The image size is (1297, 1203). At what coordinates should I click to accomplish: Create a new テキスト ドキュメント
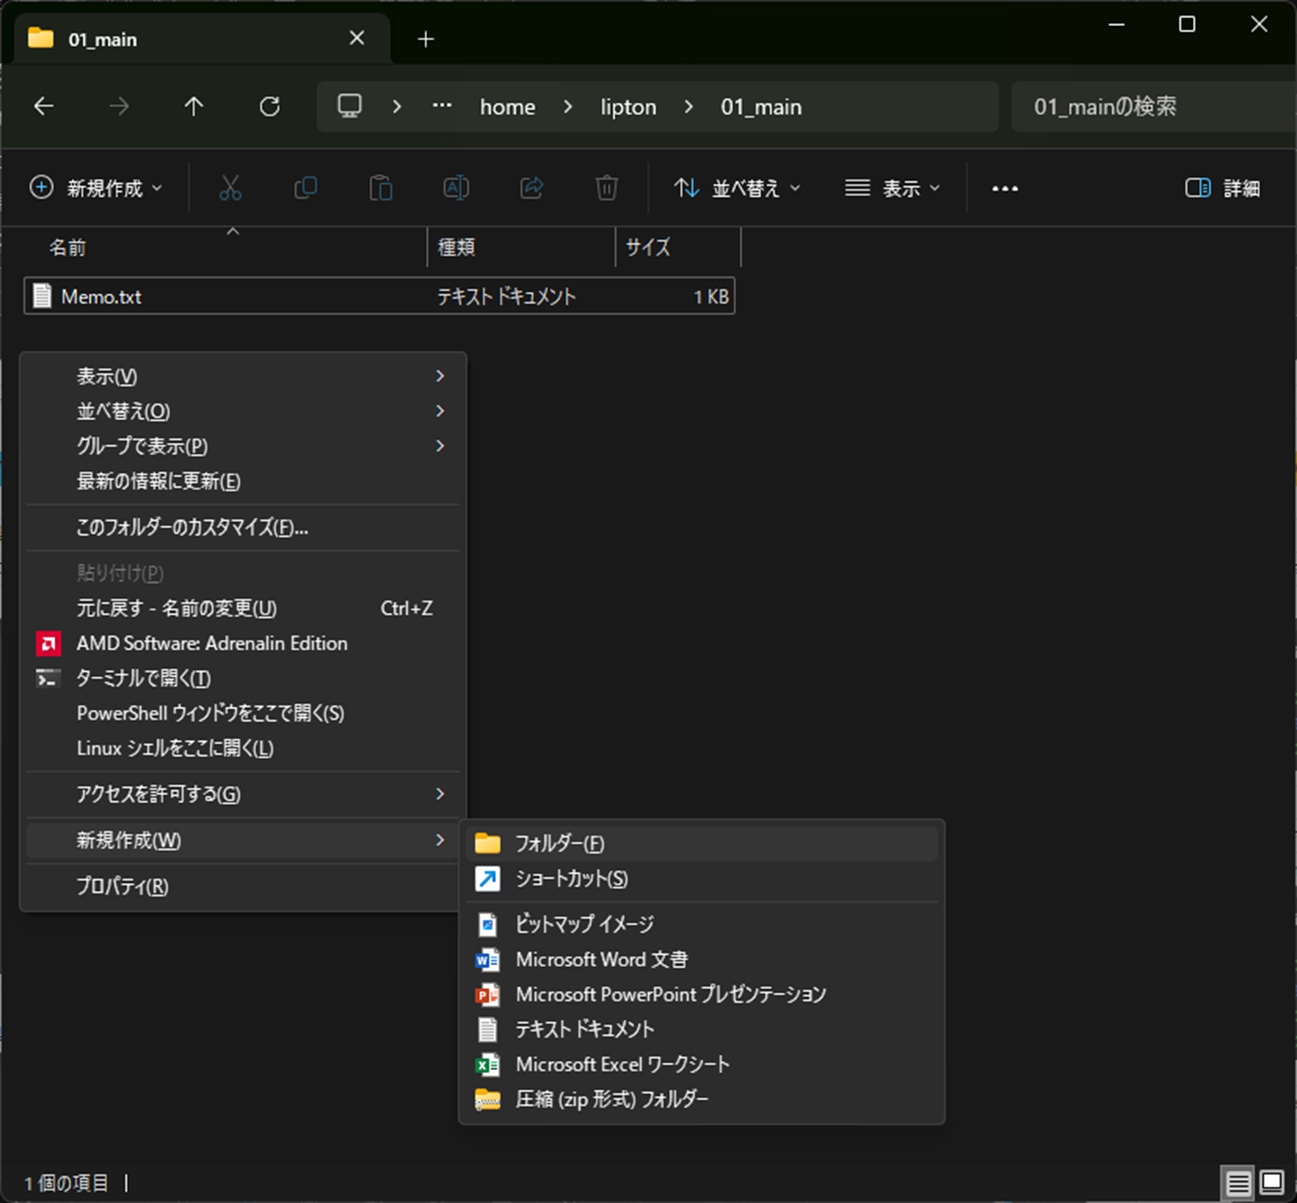[701, 1029]
